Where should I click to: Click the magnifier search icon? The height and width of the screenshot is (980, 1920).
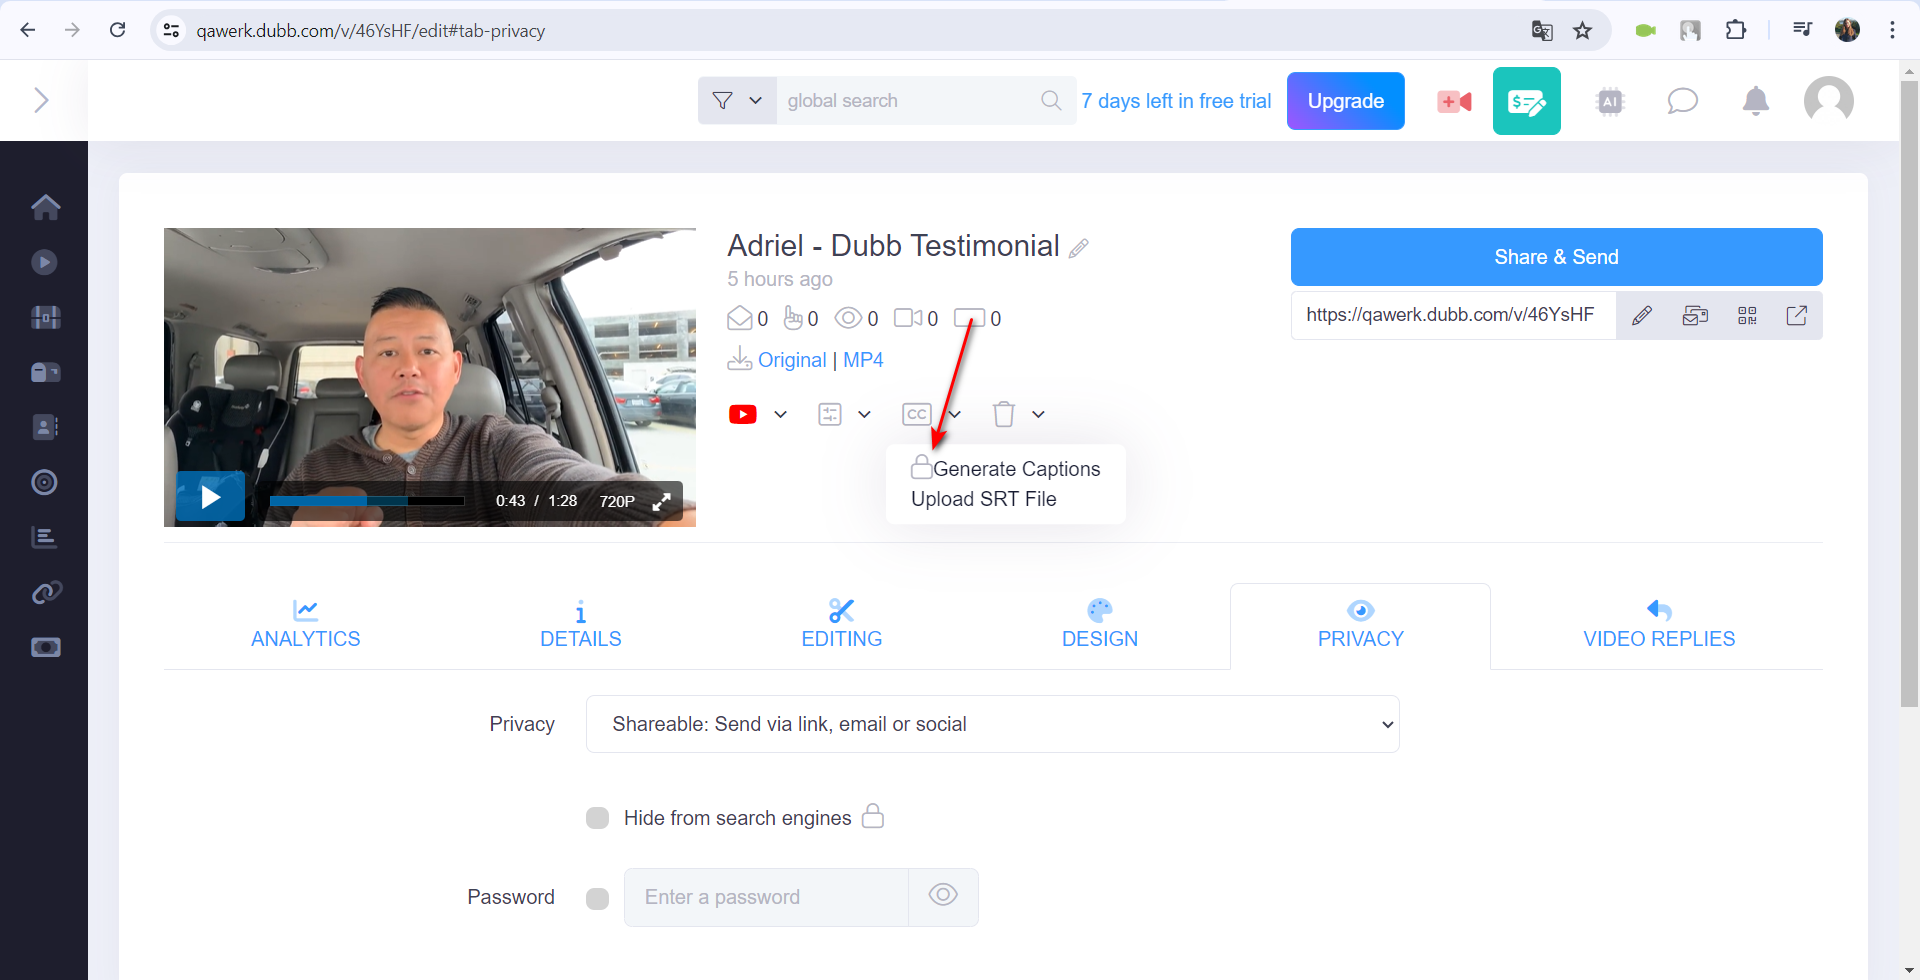[x=1051, y=100]
